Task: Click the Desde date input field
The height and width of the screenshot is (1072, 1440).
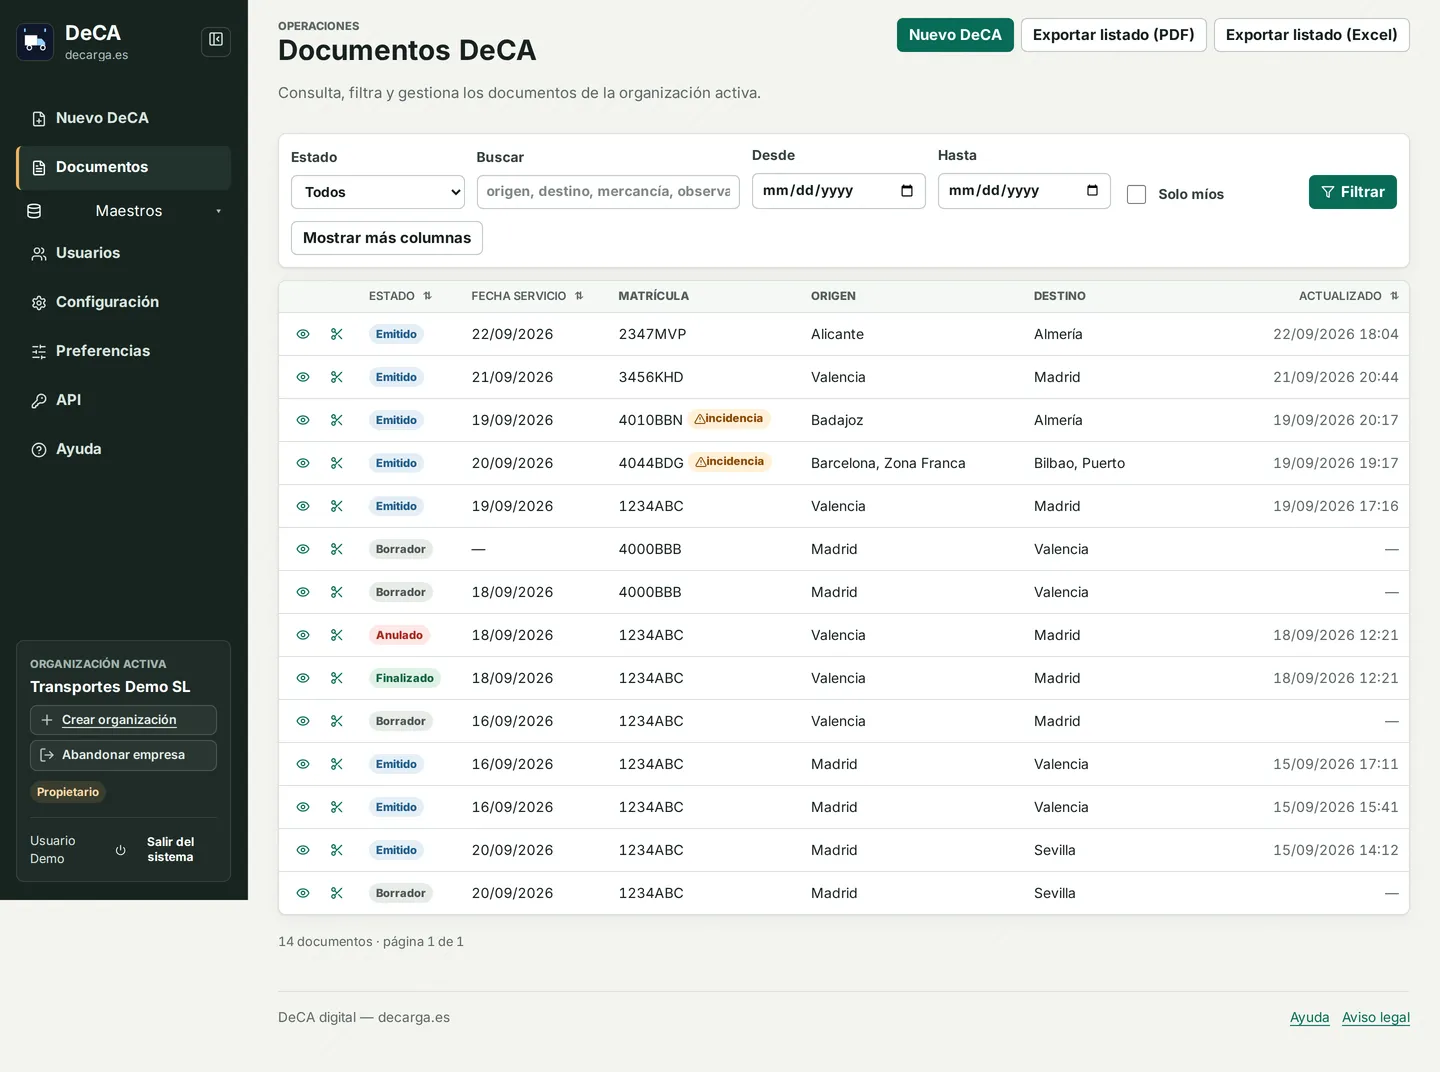Action: pos(838,191)
